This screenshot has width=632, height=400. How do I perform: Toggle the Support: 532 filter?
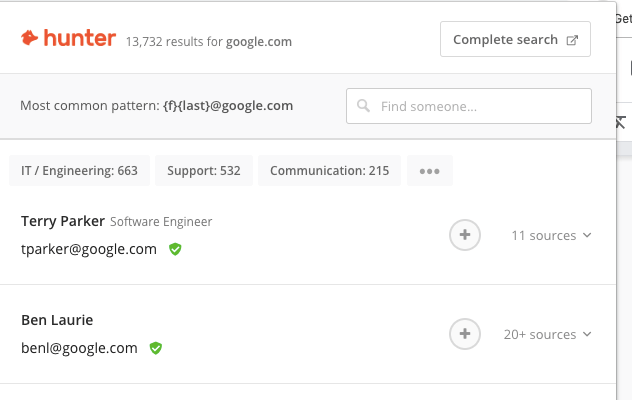coord(204,171)
